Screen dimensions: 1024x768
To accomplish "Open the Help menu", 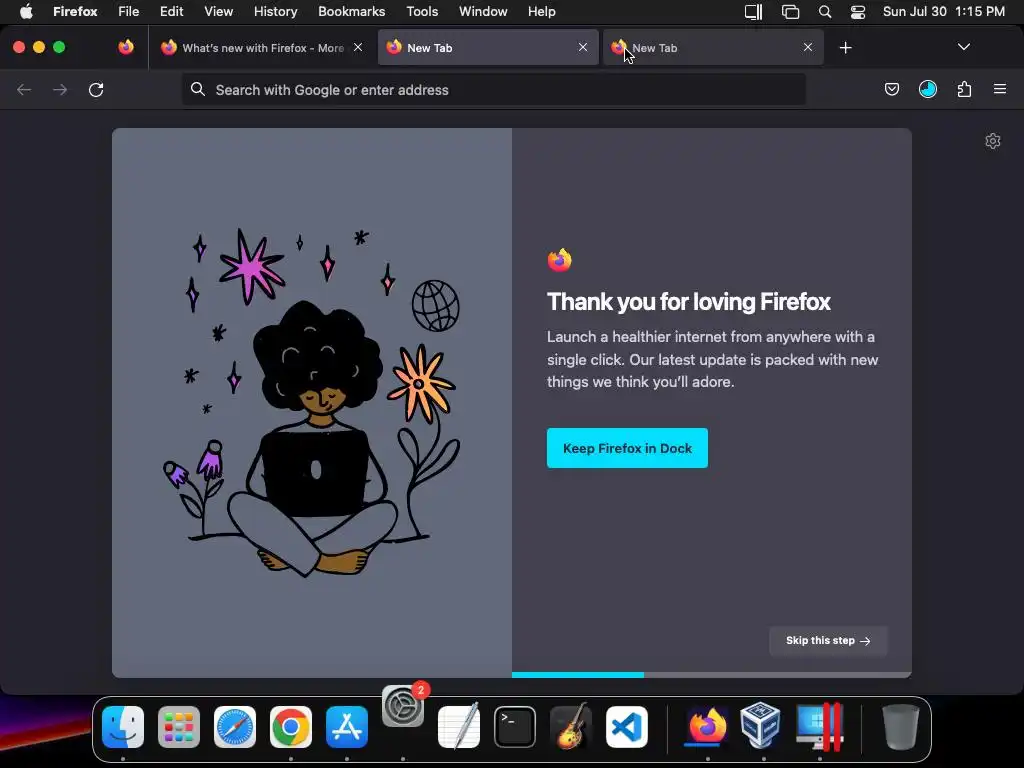I will [541, 11].
